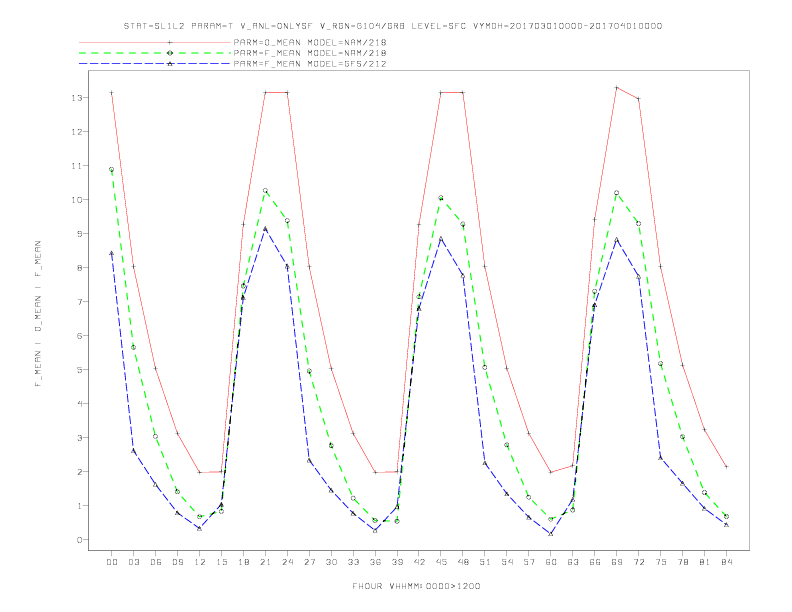
Task: Click the red legend line plus marker
Action: pos(170,42)
